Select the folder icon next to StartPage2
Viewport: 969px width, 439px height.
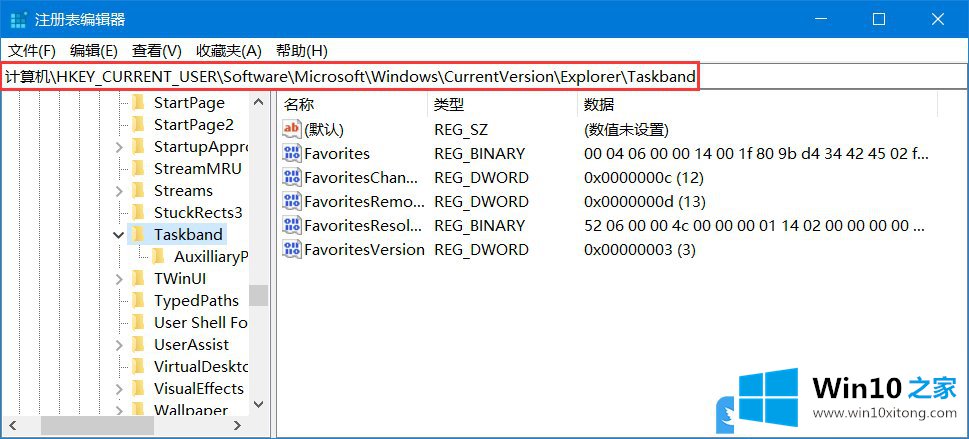(x=138, y=125)
